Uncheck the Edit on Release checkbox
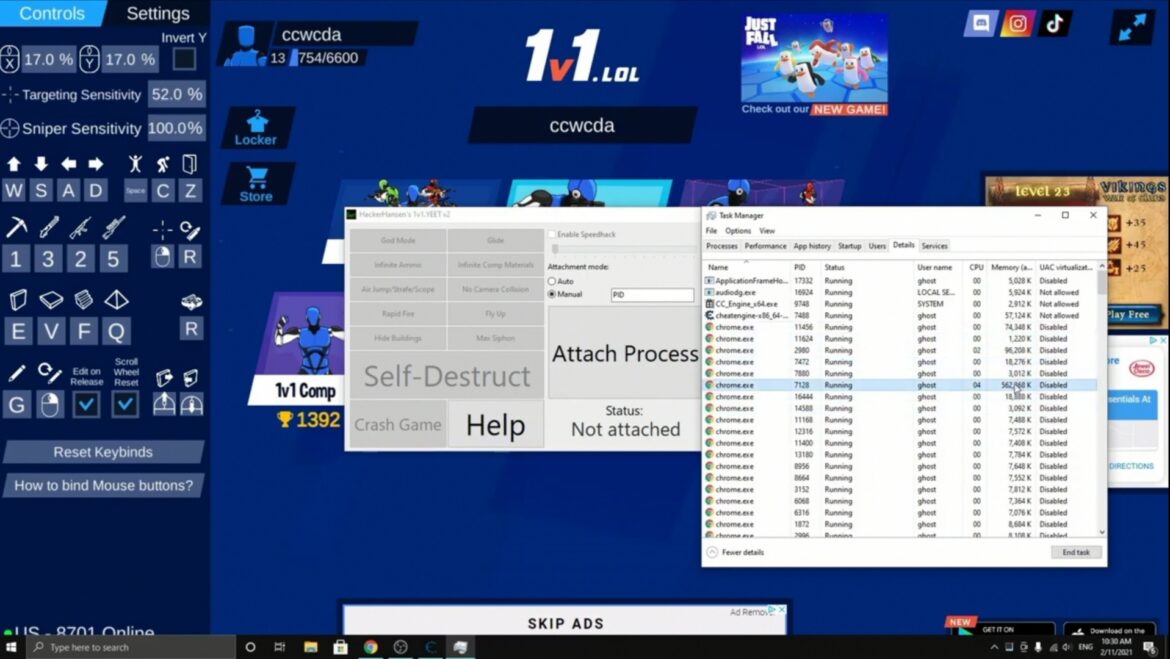Image resolution: width=1170 pixels, height=659 pixels. click(86, 404)
